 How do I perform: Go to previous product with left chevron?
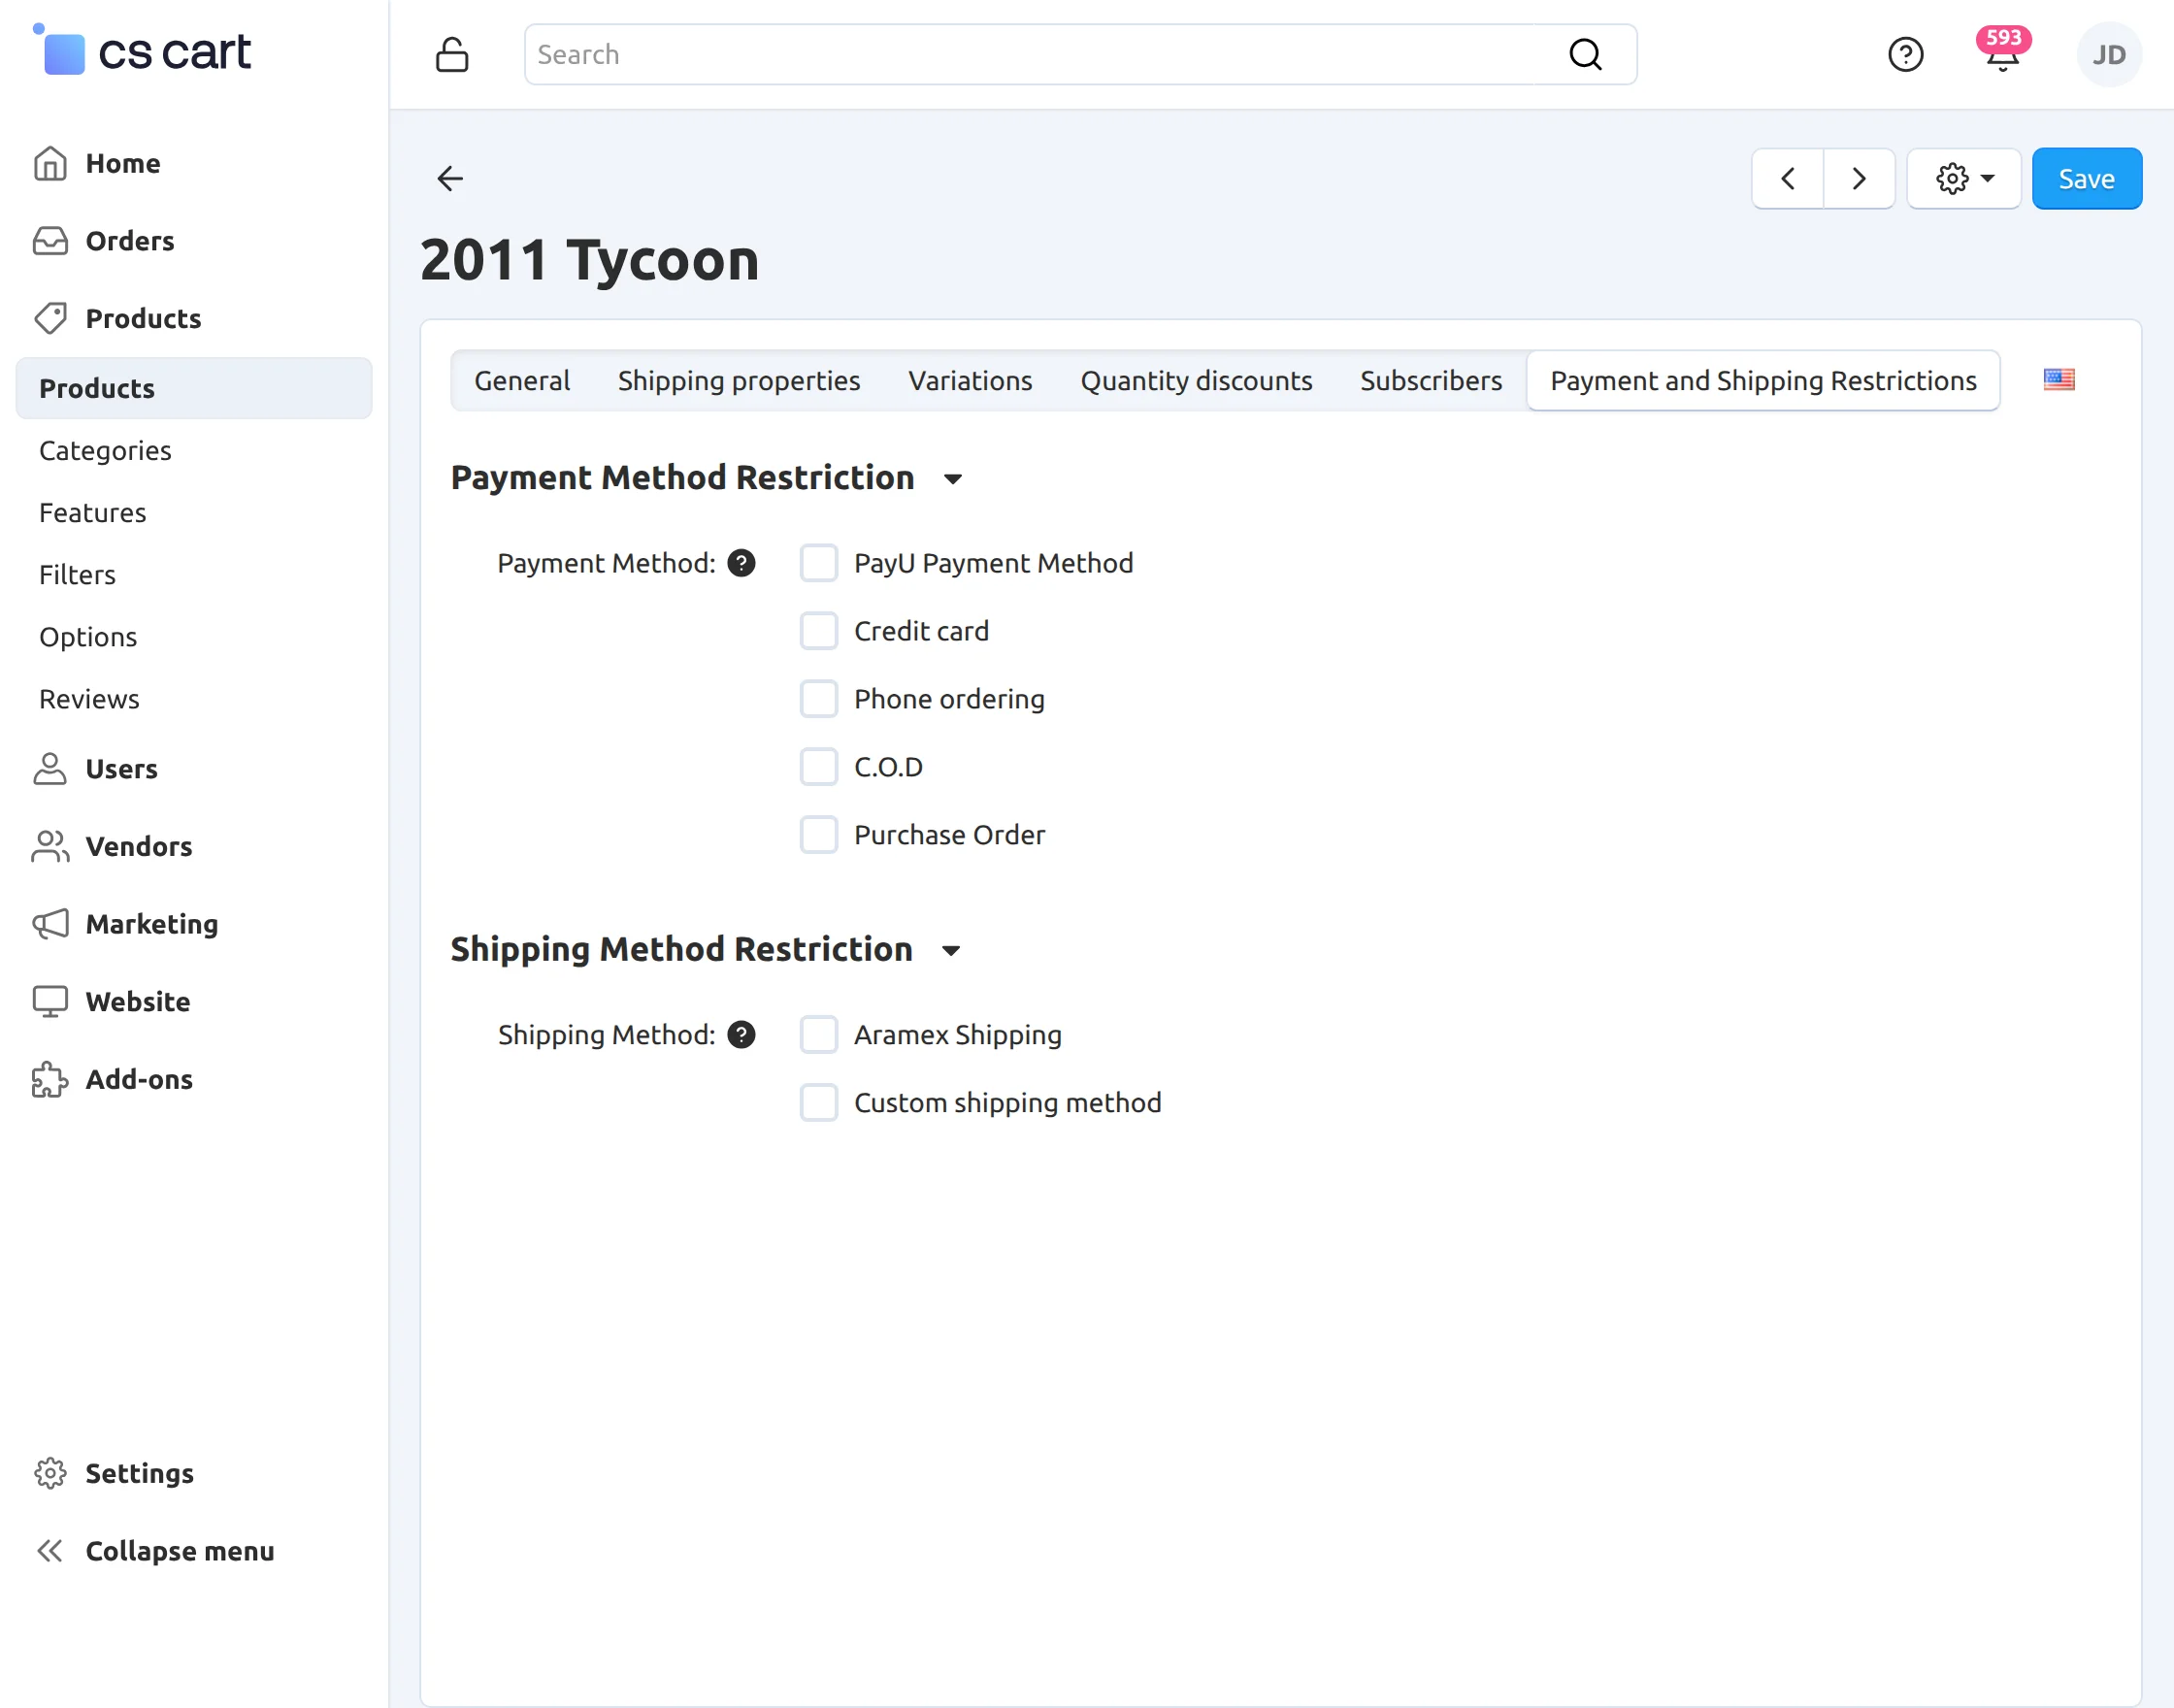point(1788,178)
